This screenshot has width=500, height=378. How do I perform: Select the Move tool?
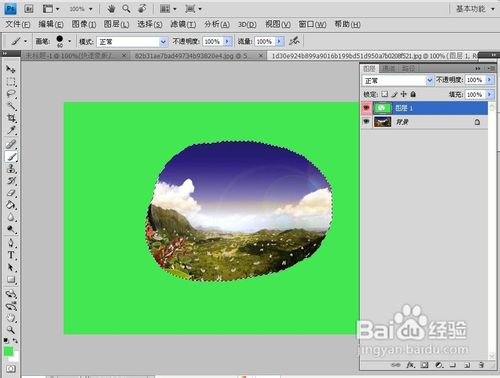click(11, 69)
